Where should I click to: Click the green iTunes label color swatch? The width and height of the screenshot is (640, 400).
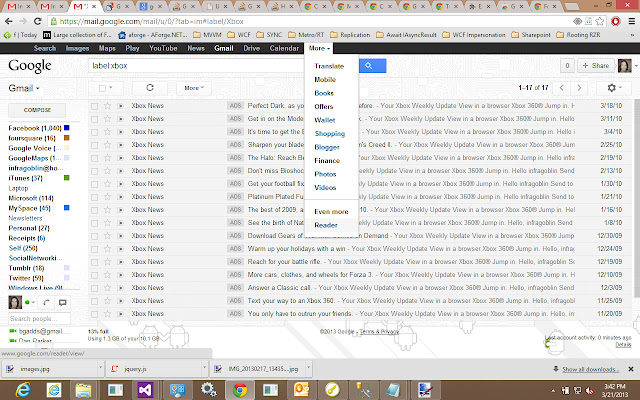click(67, 178)
